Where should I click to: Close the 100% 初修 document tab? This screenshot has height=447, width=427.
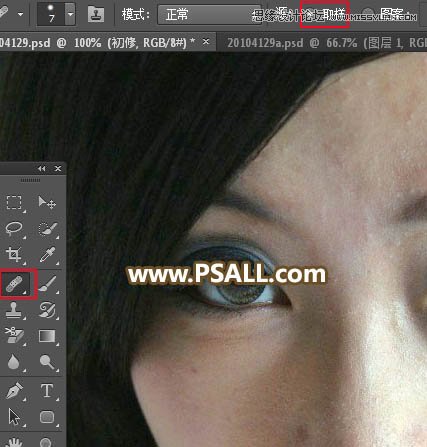coord(206,42)
